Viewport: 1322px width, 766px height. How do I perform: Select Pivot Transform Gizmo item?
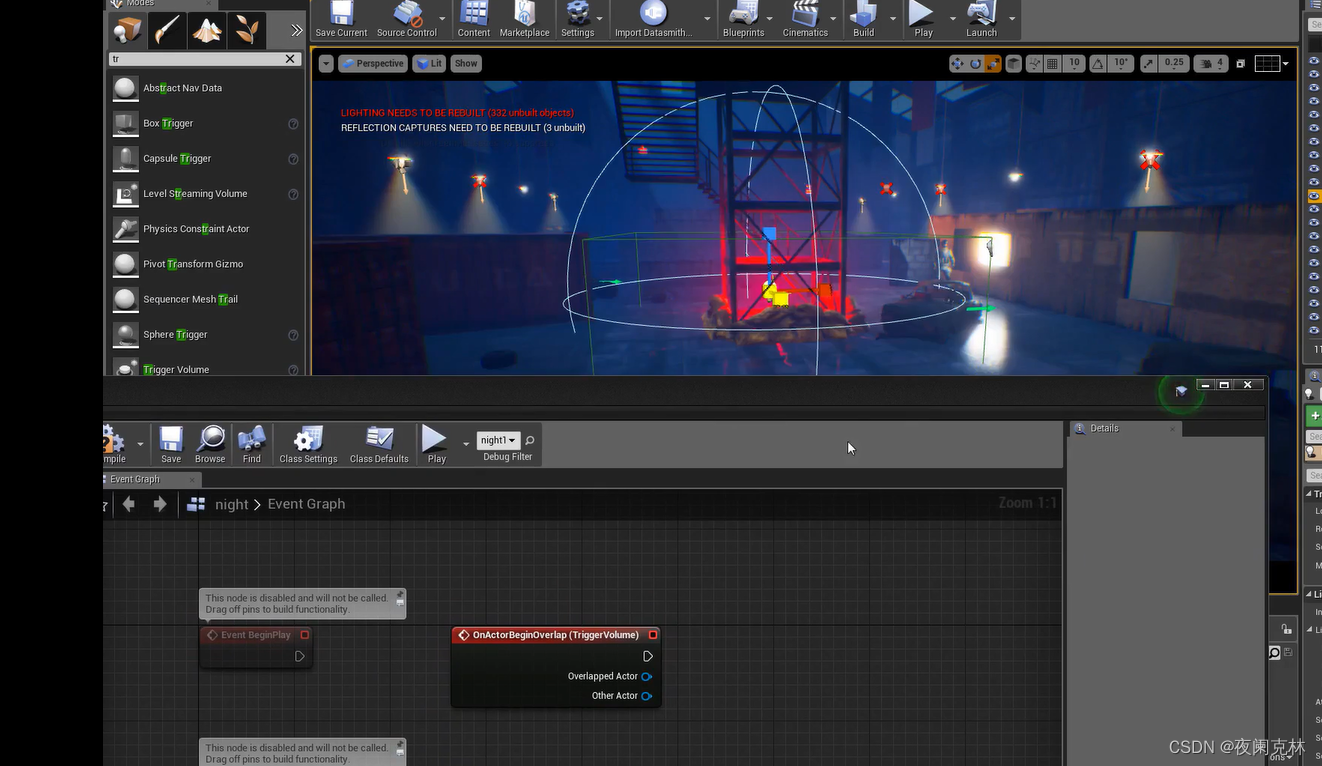point(205,264)
